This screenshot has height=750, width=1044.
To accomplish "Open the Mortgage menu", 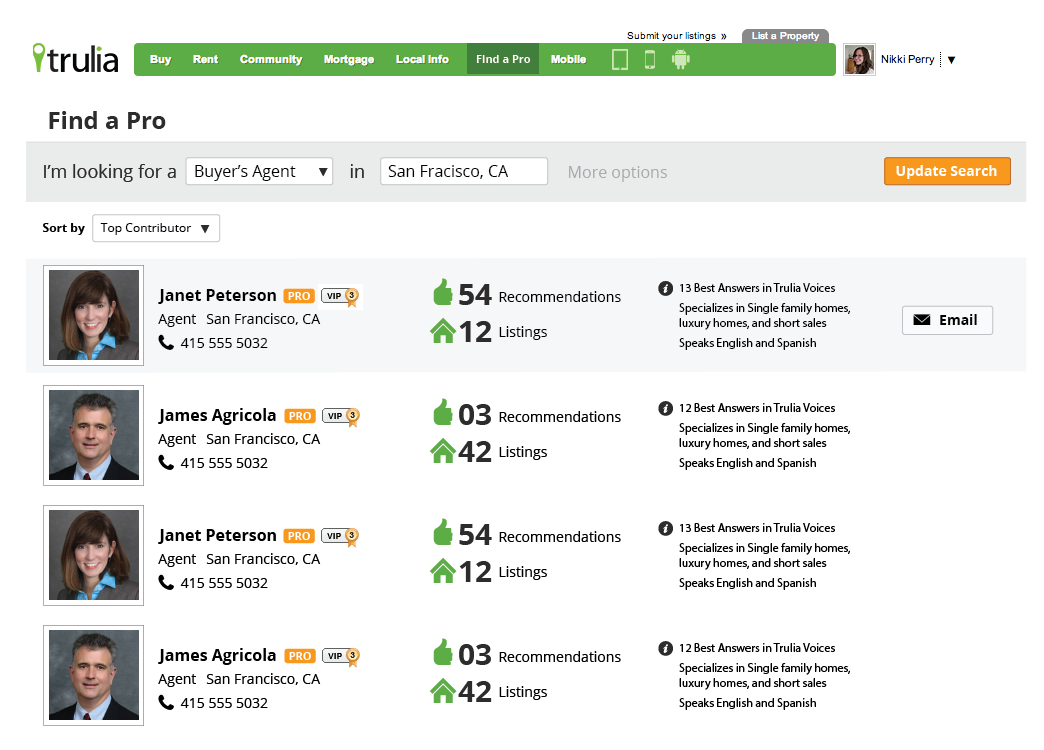I will 349,59.
